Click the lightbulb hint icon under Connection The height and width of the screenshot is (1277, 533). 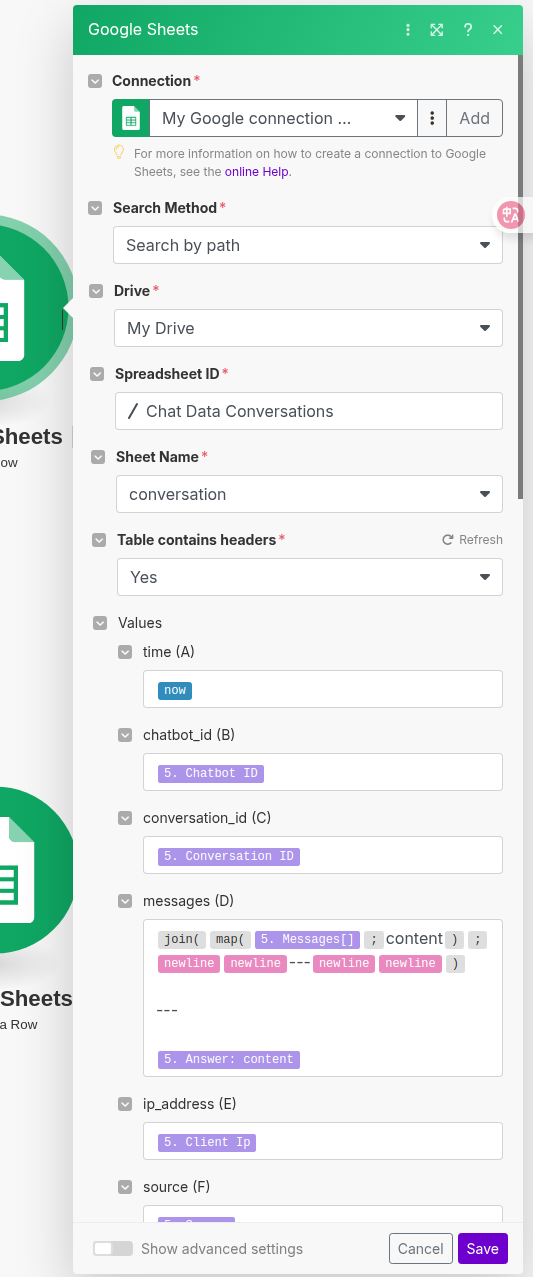tap(119, 153)
